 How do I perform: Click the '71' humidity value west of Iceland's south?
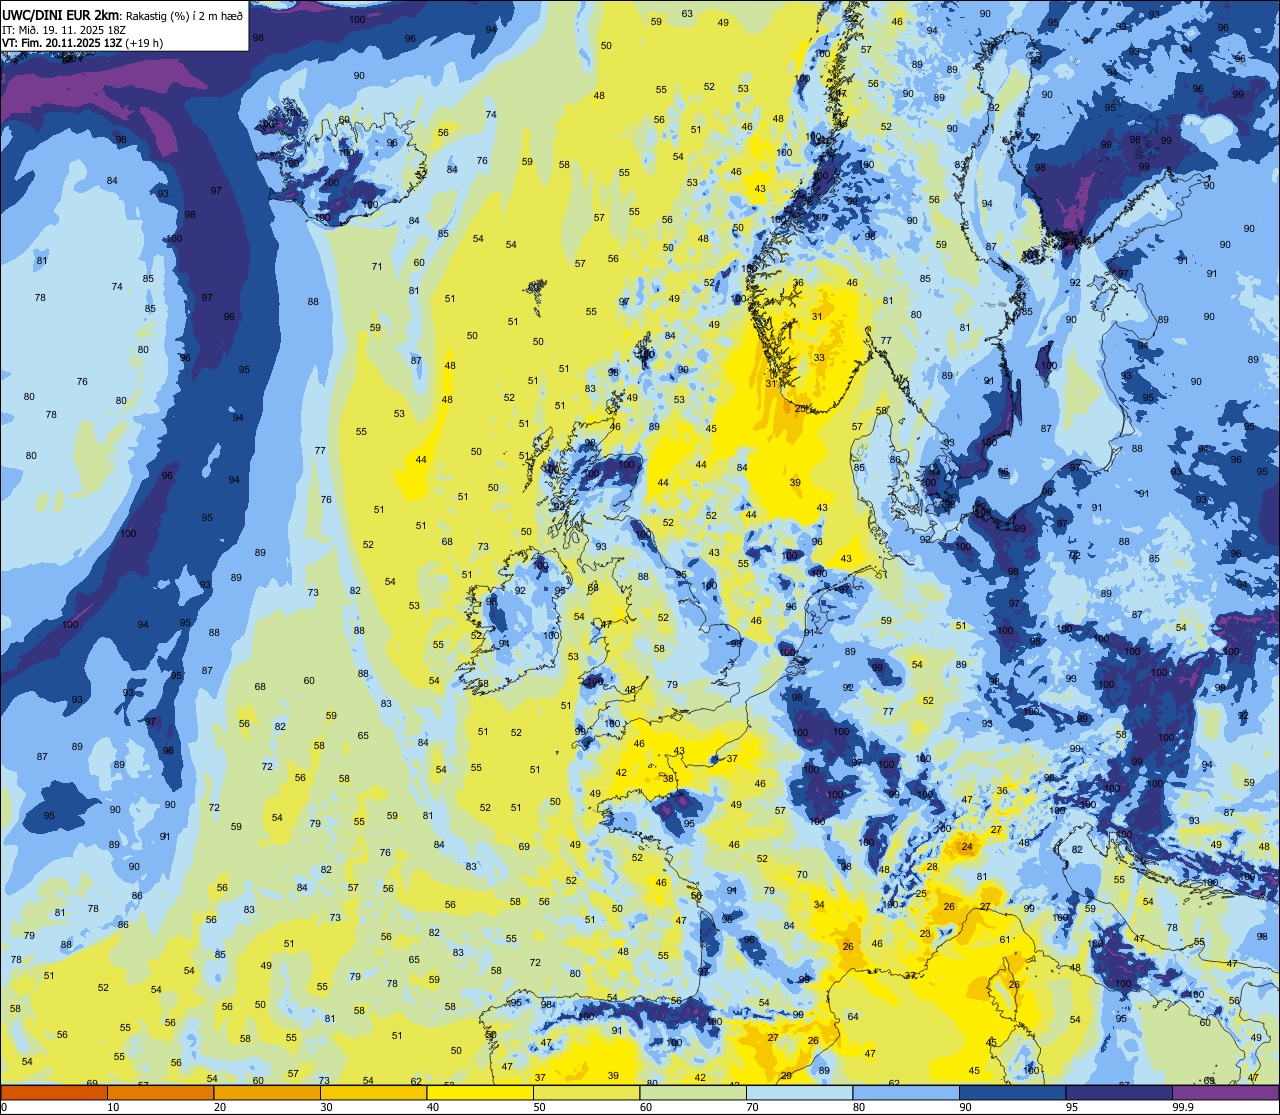377,266
